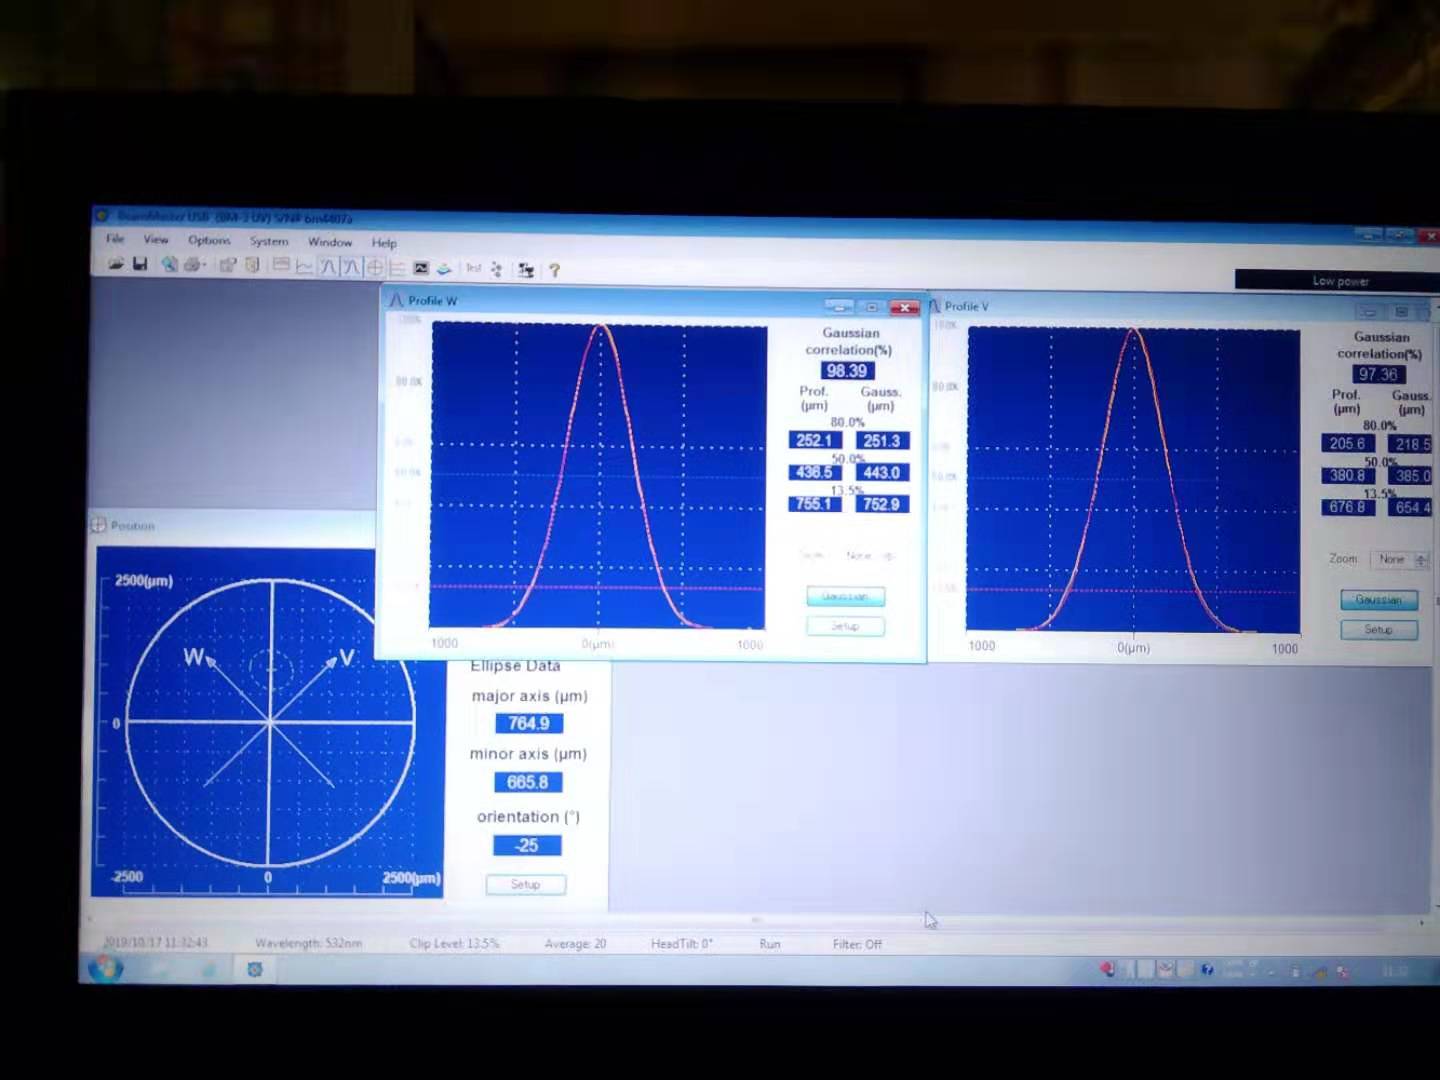Click the Test toolbar icon

(473, 268)
